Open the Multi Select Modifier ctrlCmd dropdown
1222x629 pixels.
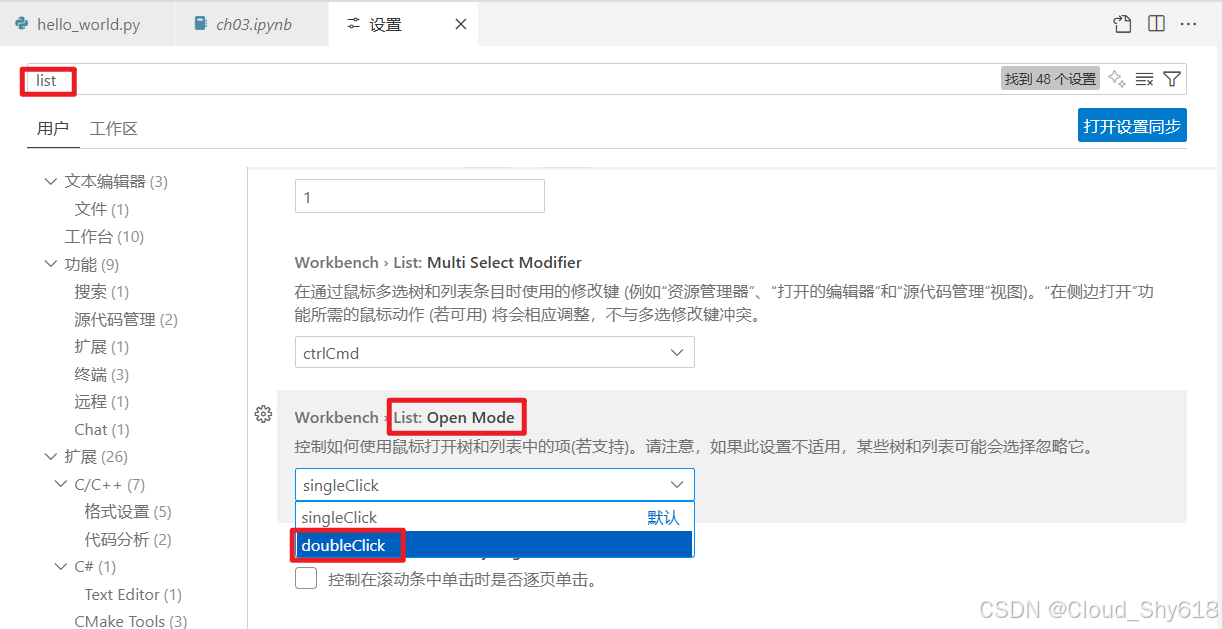tap(494, 353)
